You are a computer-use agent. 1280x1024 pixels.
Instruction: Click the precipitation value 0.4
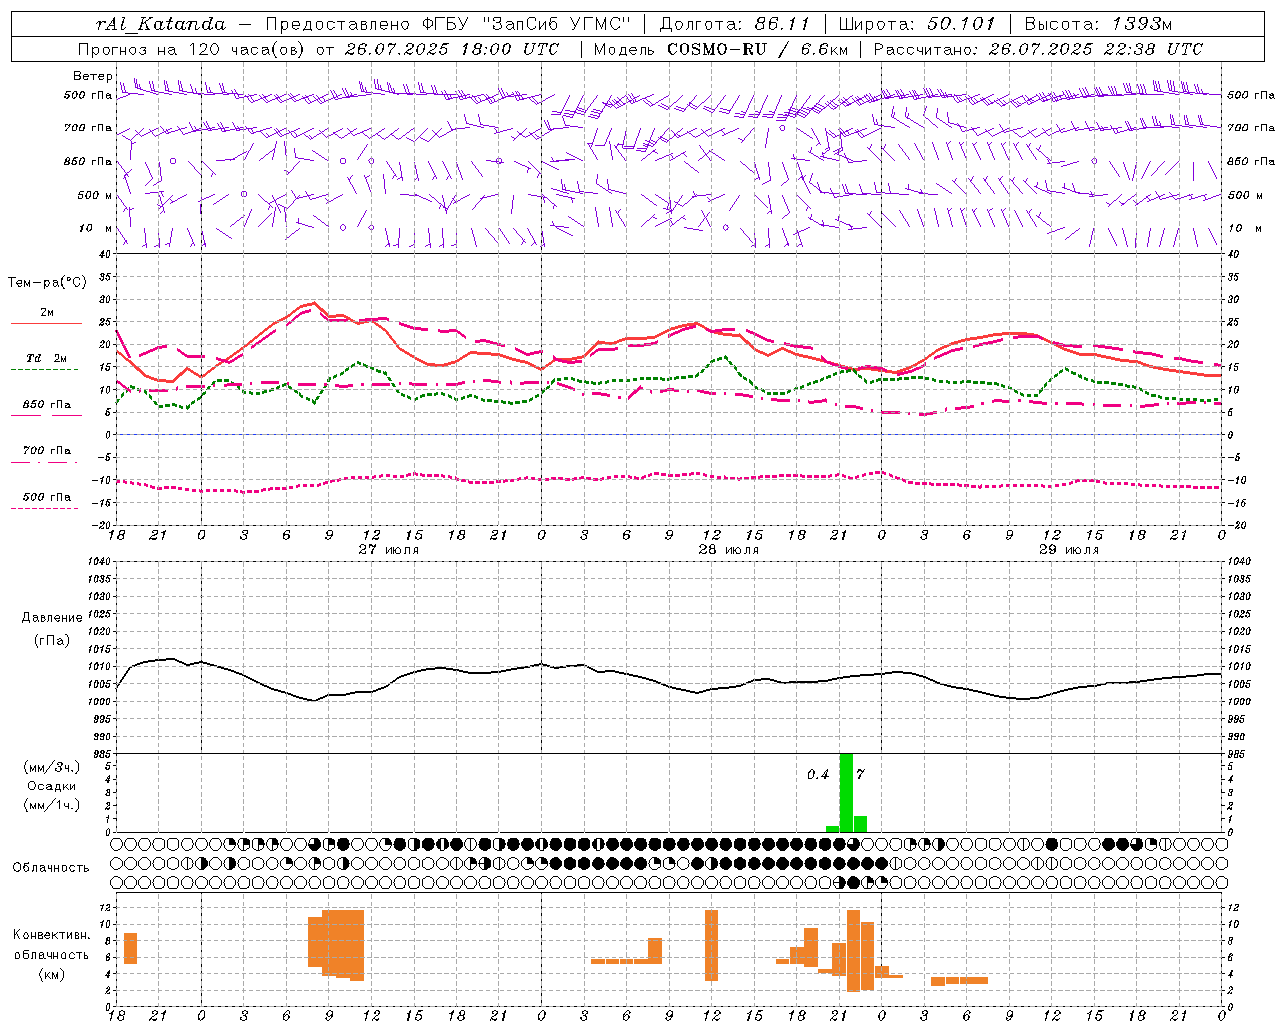(818, 774)
